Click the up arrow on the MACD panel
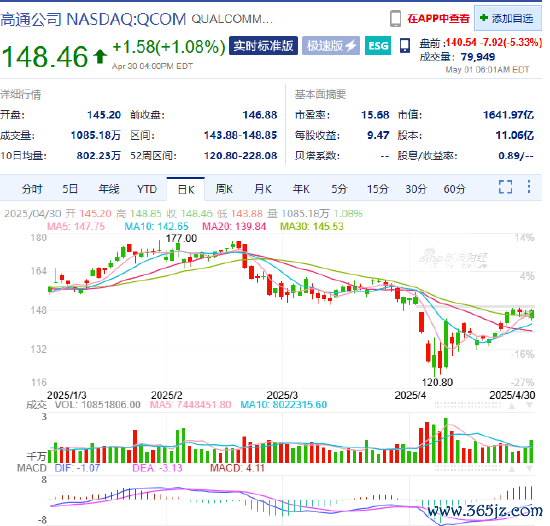Screen dimensions: 550x526 click(x=512, y=469)
